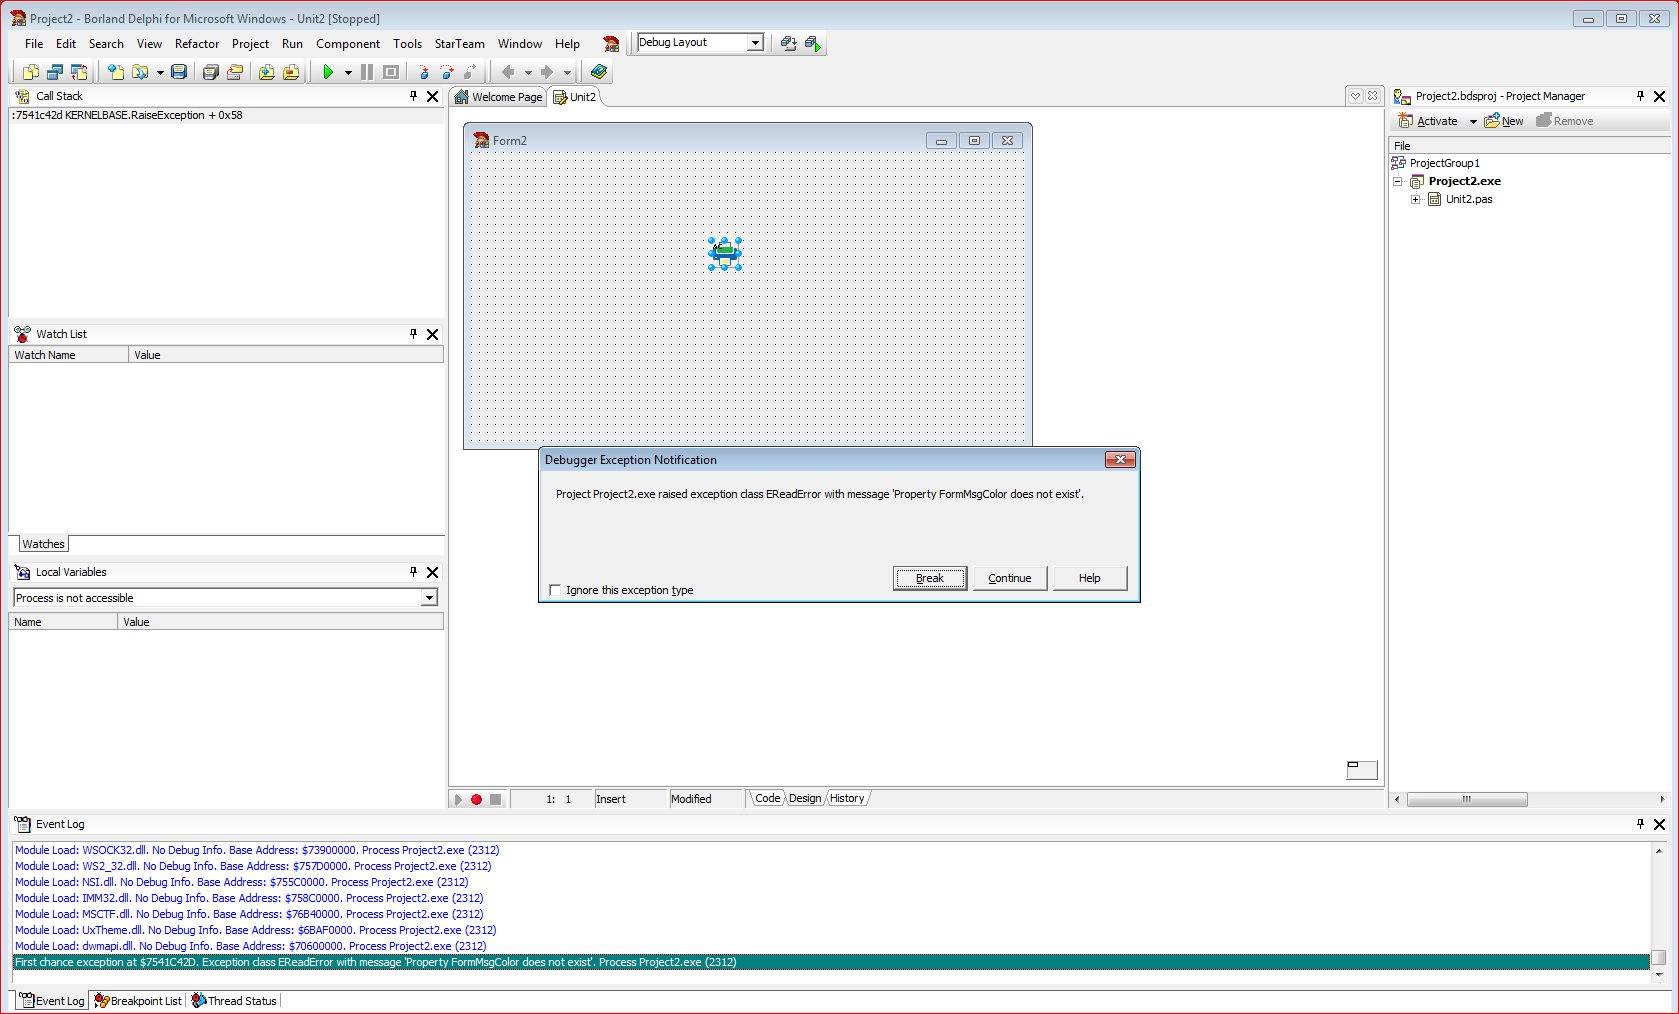1679x1014 pixels.
Task: Pin the Watch List panel
Action: (413, 334)
